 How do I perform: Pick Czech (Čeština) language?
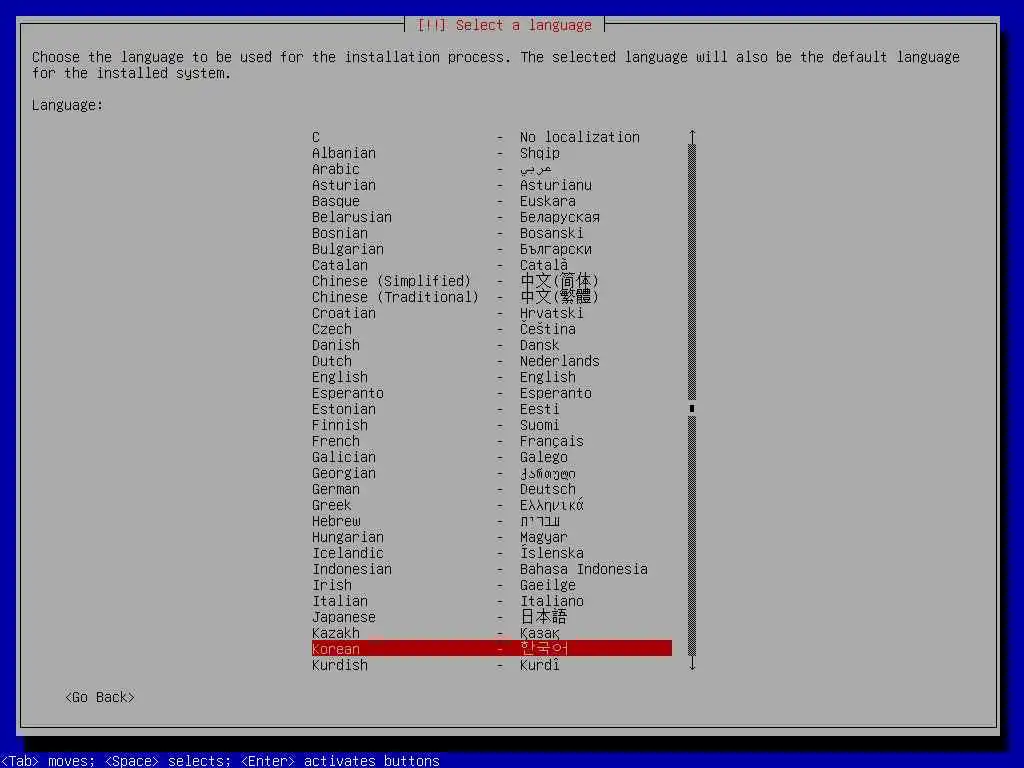pos(492,329)
